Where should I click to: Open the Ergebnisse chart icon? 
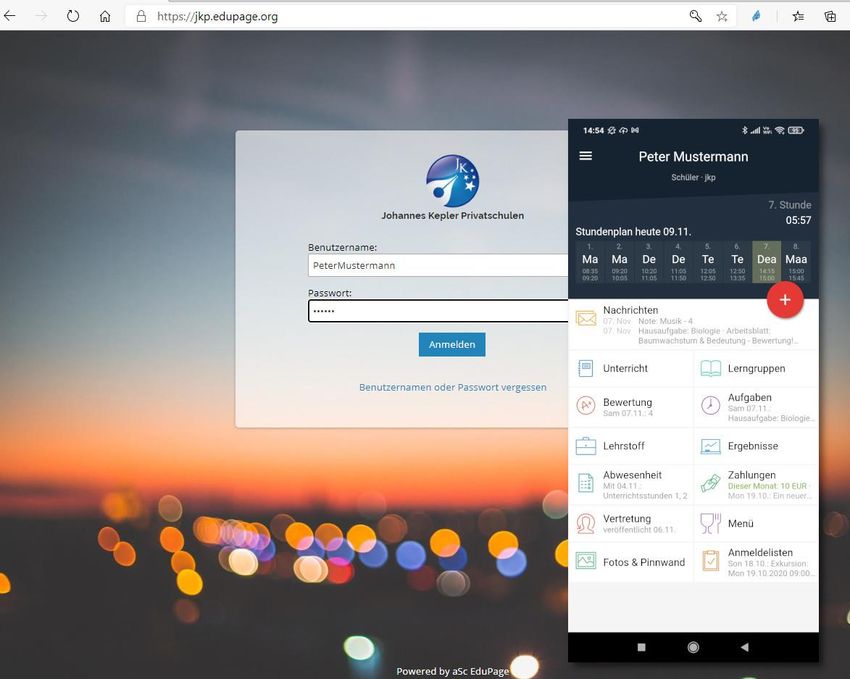710,446
